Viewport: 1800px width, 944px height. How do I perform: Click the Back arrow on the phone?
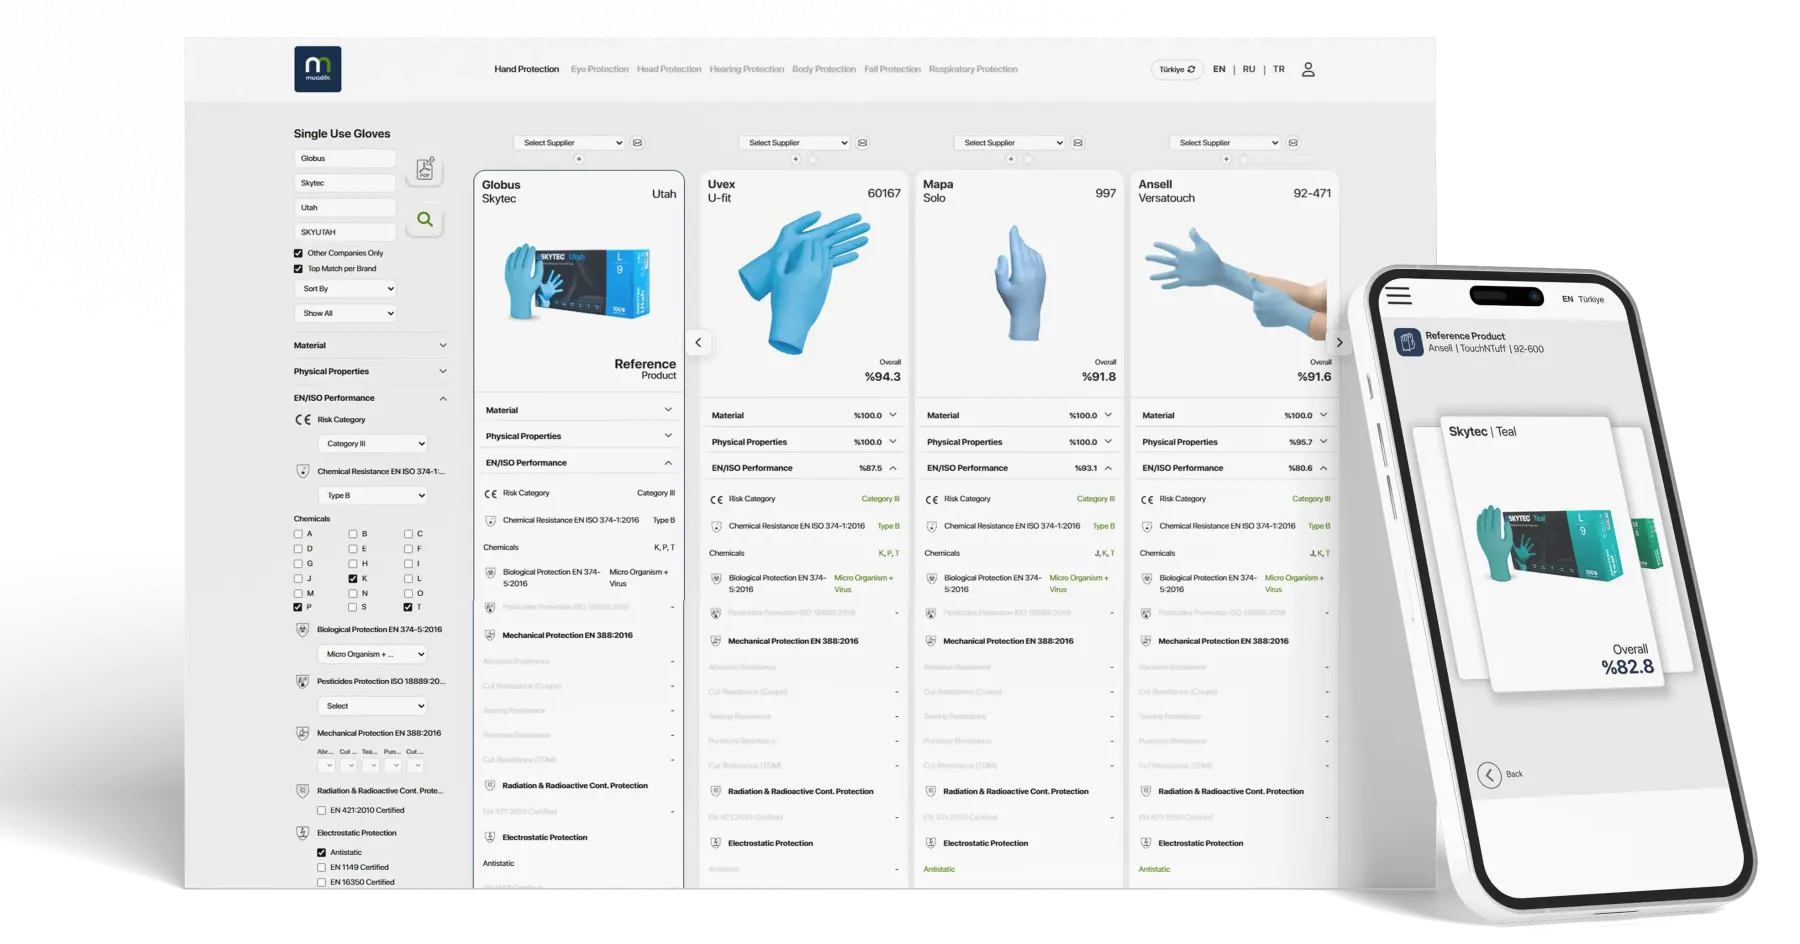pyautogui.click(x=1489, y=775)
